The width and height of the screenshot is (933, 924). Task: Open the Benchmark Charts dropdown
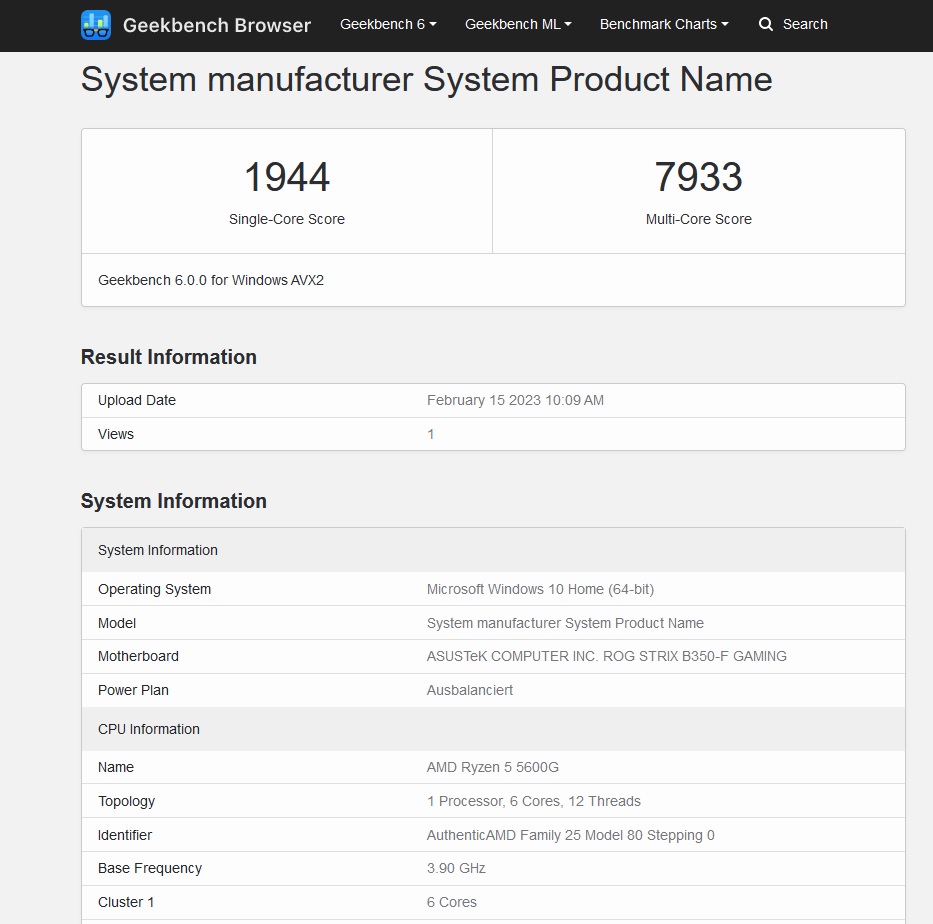(x=663, y=24)
